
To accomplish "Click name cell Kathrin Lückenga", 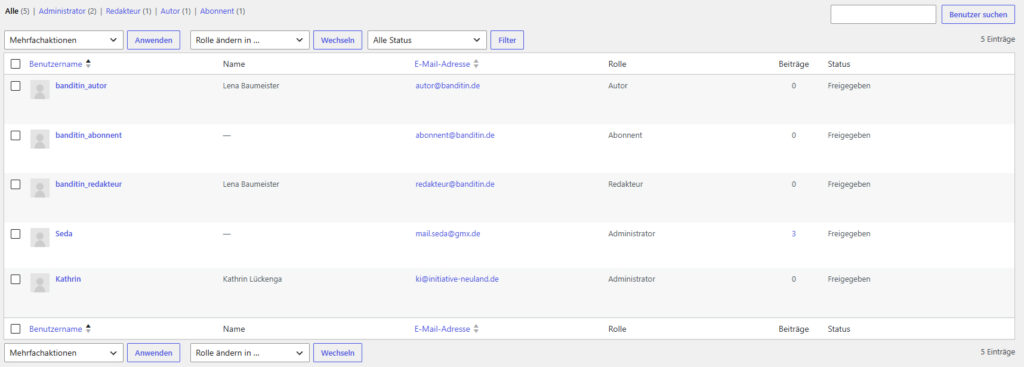I will (x=252, y=279).
